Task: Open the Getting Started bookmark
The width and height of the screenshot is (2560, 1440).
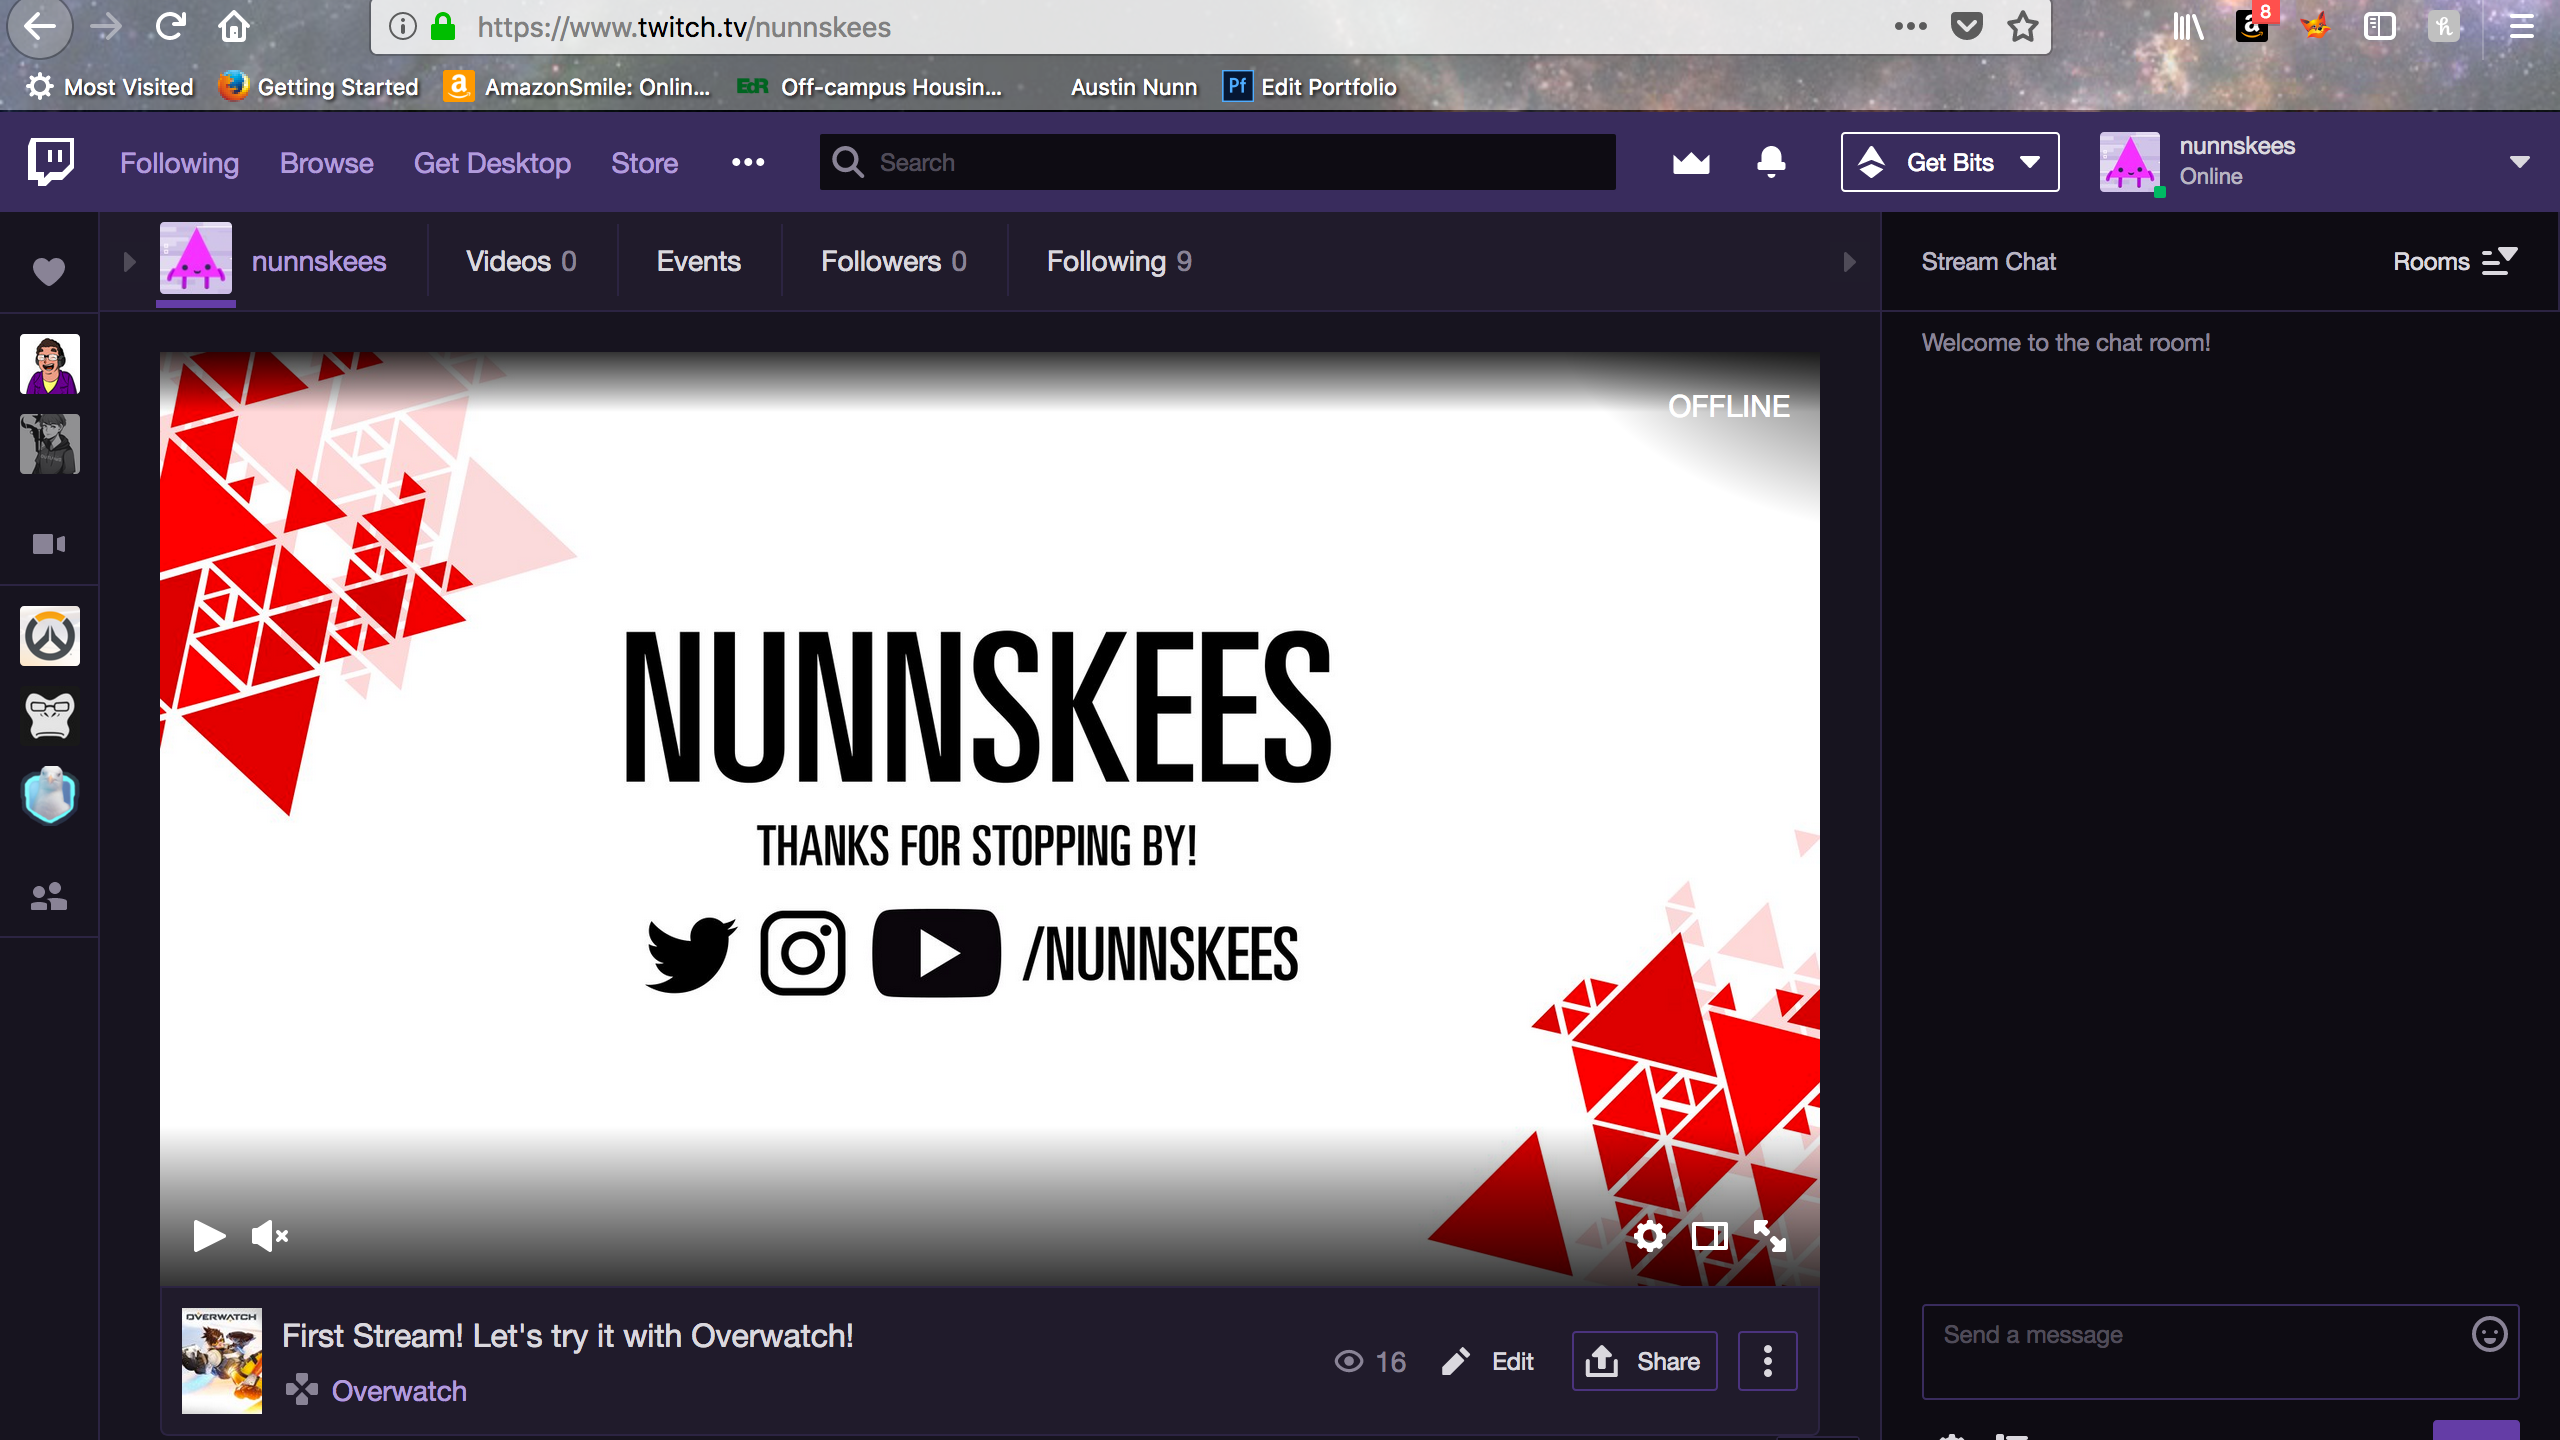Action: 318,87
